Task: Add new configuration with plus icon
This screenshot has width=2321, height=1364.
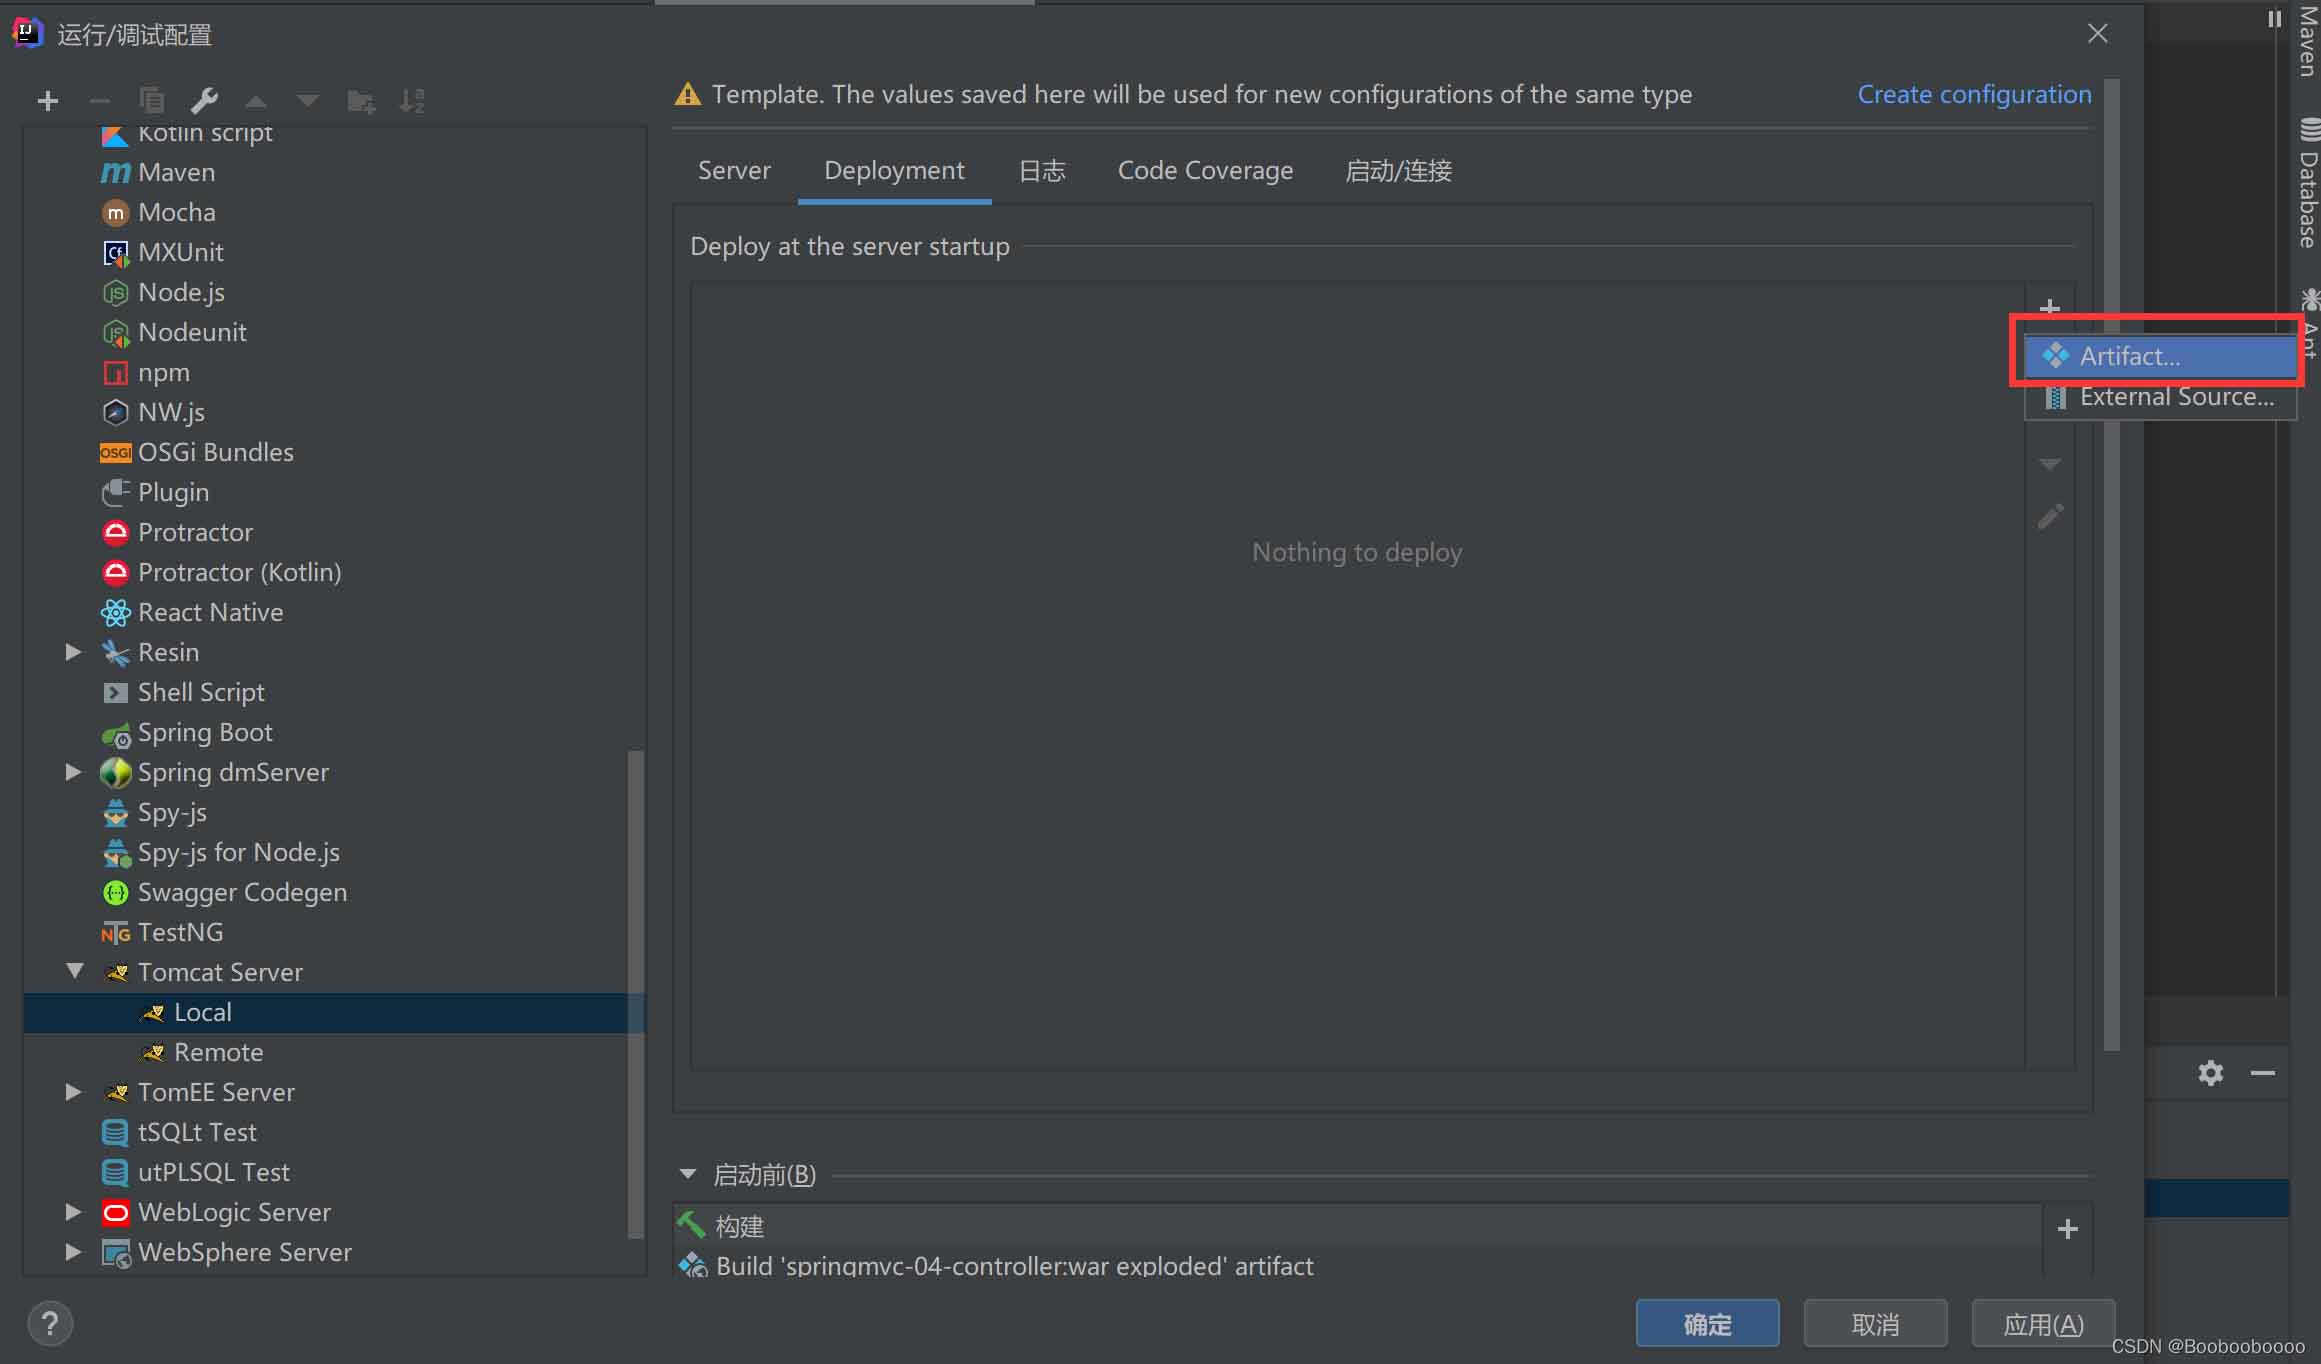Action: click(x=47, y=101)
